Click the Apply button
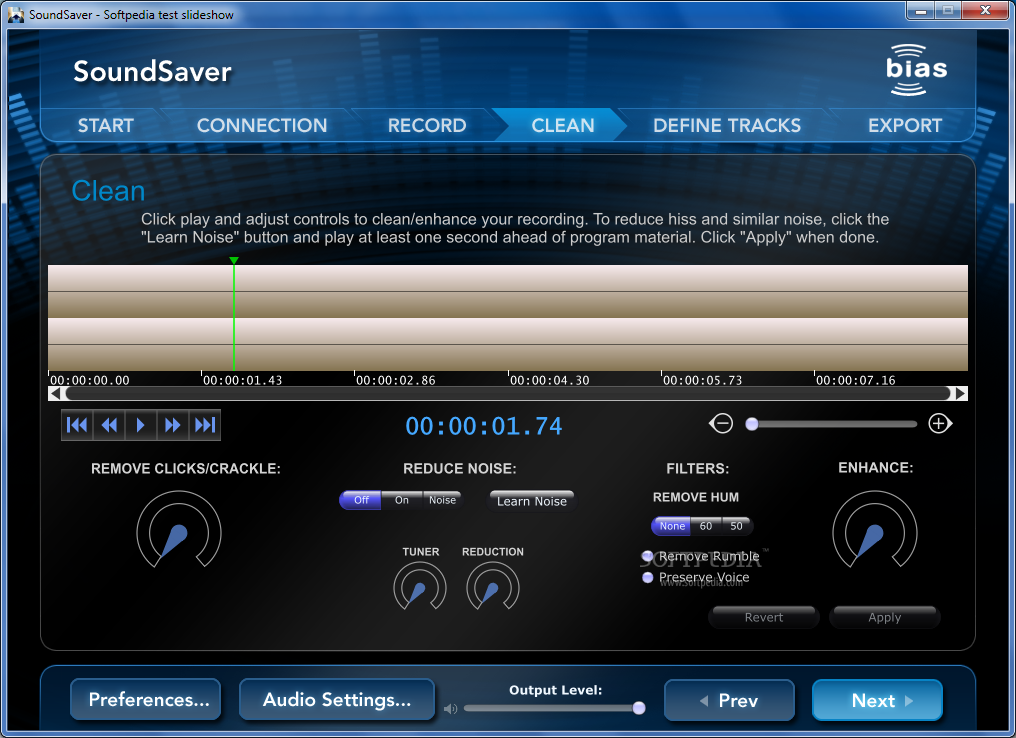1016x738 pixels. [884, 617]
